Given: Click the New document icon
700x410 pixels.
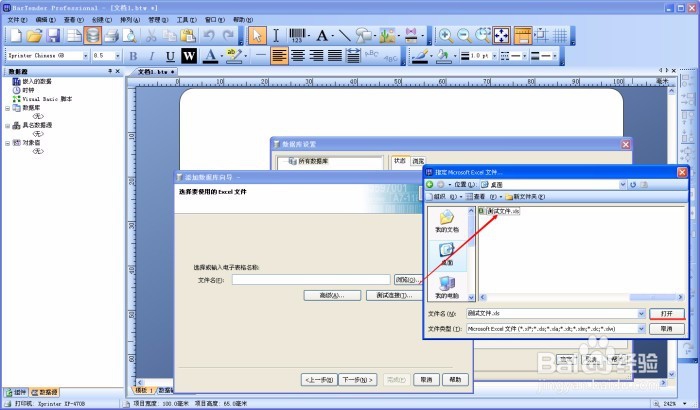Looking at the screenshot, I should click(x=16, y=36).
